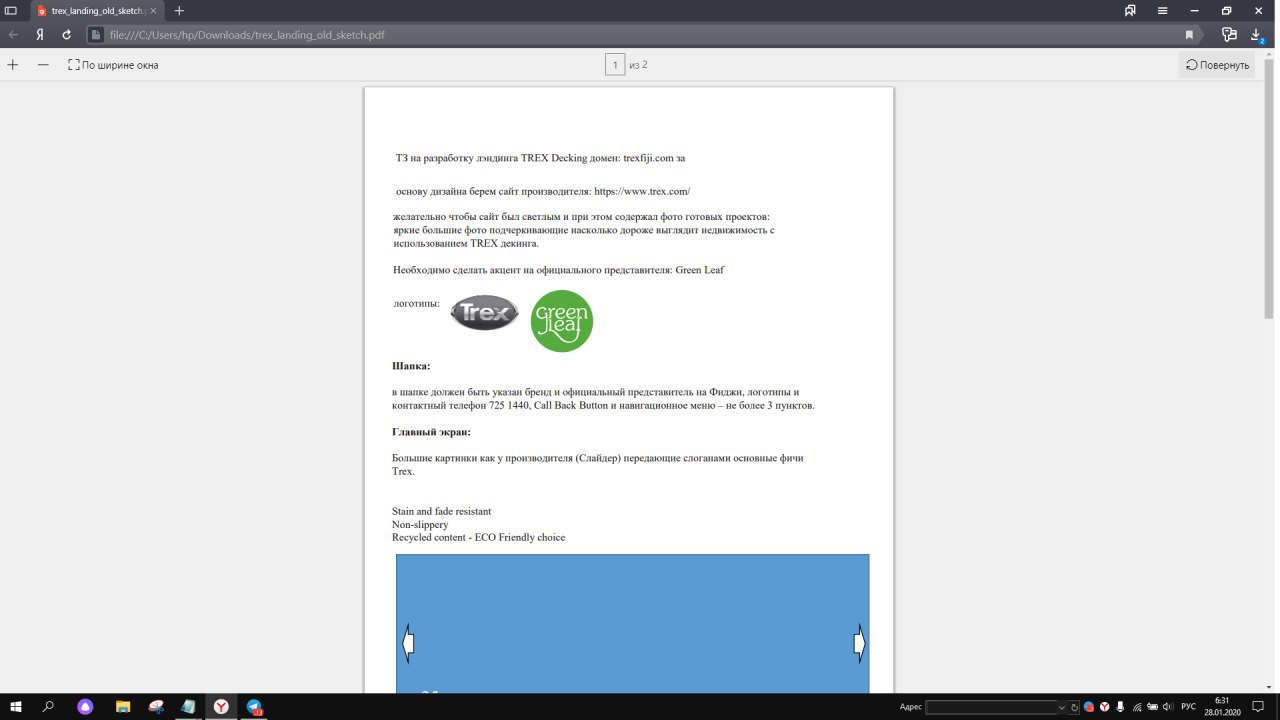Click the Yandex 'Я' home button
Image resolution: width=1280 pixels, height=720 pixels.
[40, 34]
